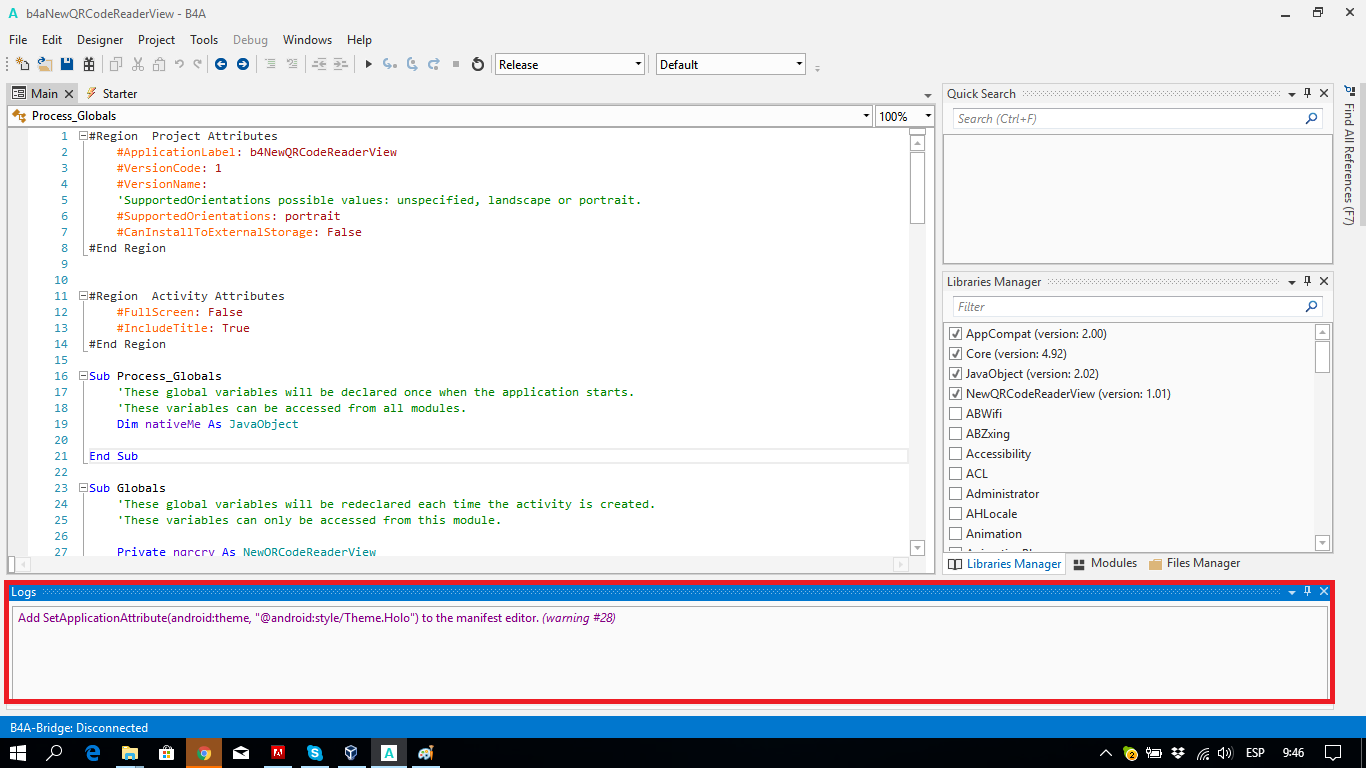Screen dimensions: 1366x768
Task: Navigate backward with the blue left arrow
Action: point(220,64)
